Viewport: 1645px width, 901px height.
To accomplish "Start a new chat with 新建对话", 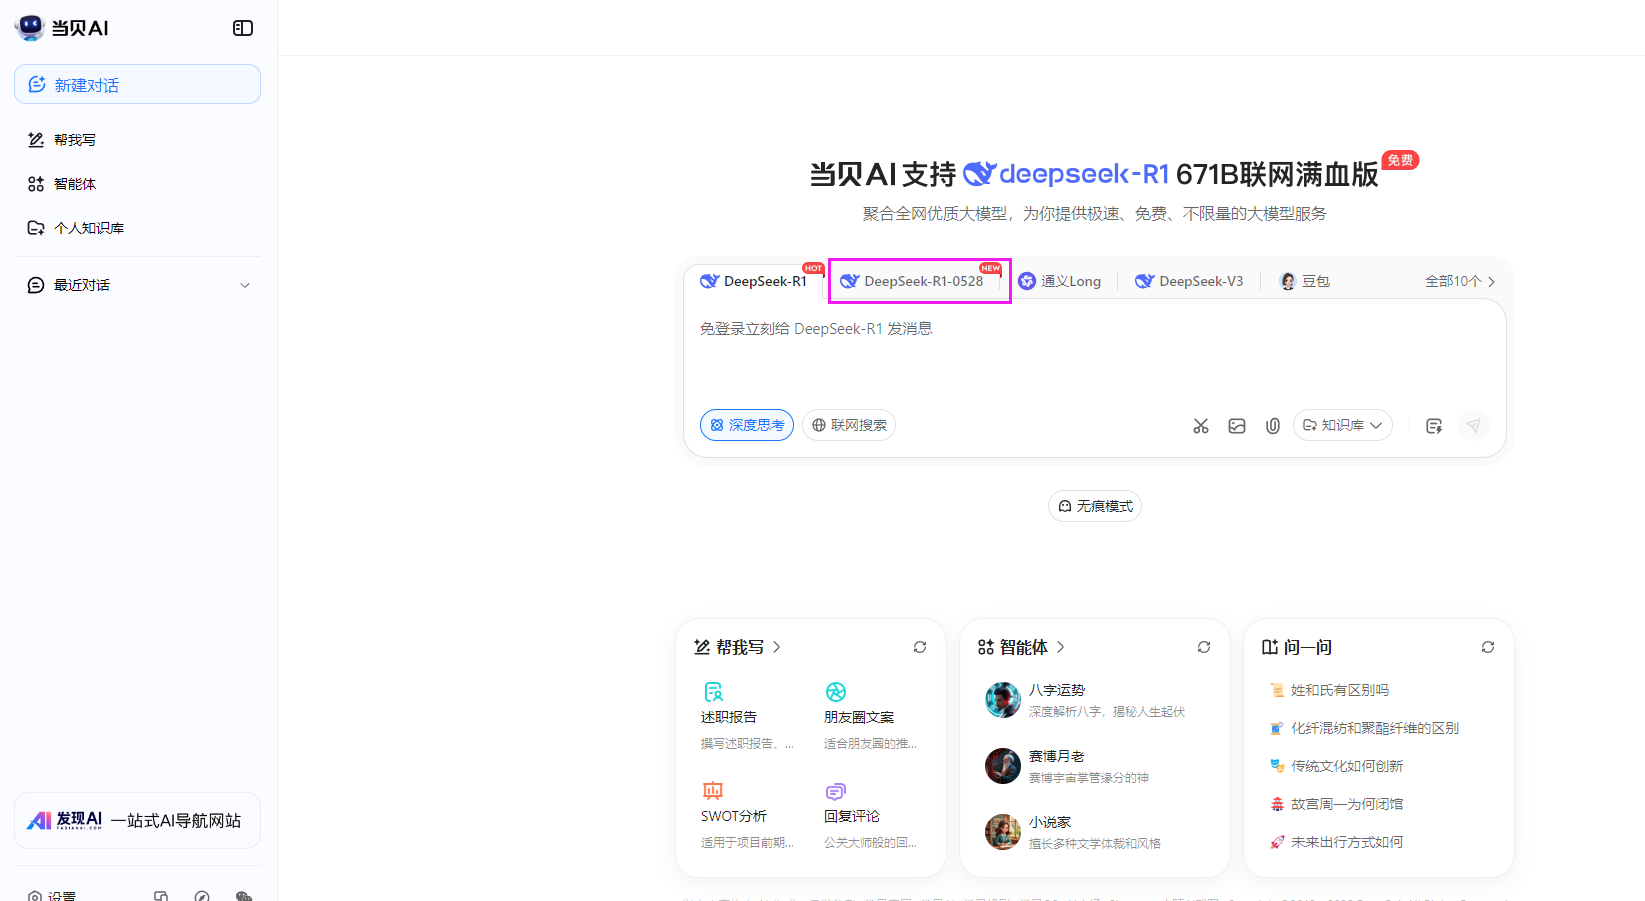I will point(137,84).
